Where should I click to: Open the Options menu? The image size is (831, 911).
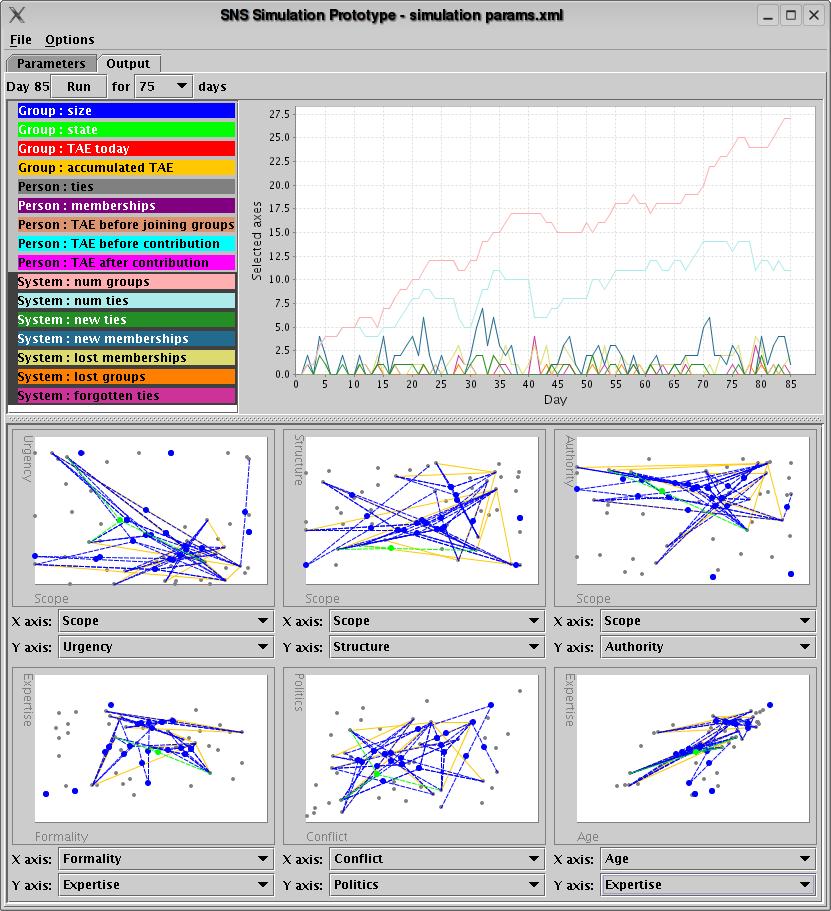(70, 40)
